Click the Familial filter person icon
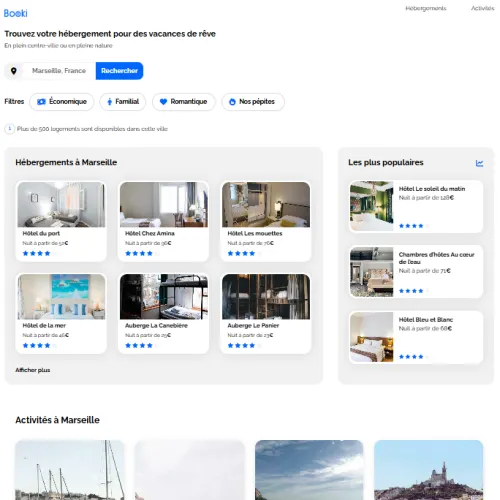Screen dimensions: 500x500 [109, 102]
